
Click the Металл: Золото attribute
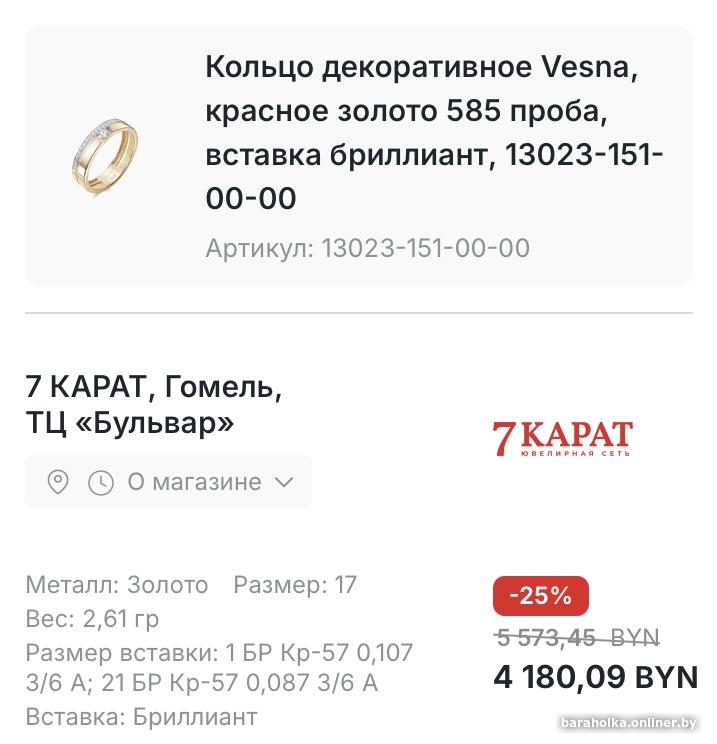pos(117,585)
